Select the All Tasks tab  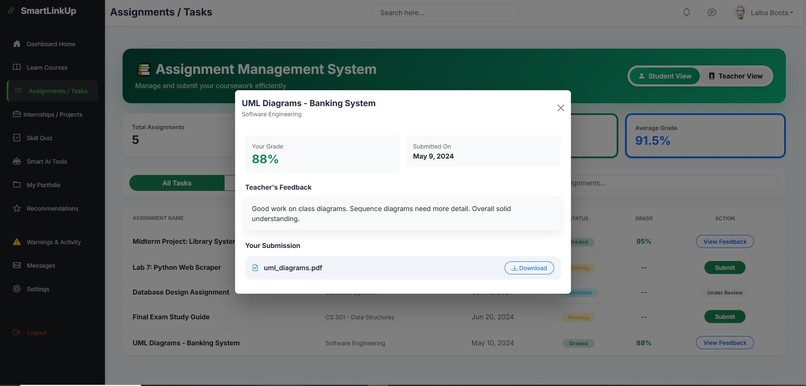(177, 183)
